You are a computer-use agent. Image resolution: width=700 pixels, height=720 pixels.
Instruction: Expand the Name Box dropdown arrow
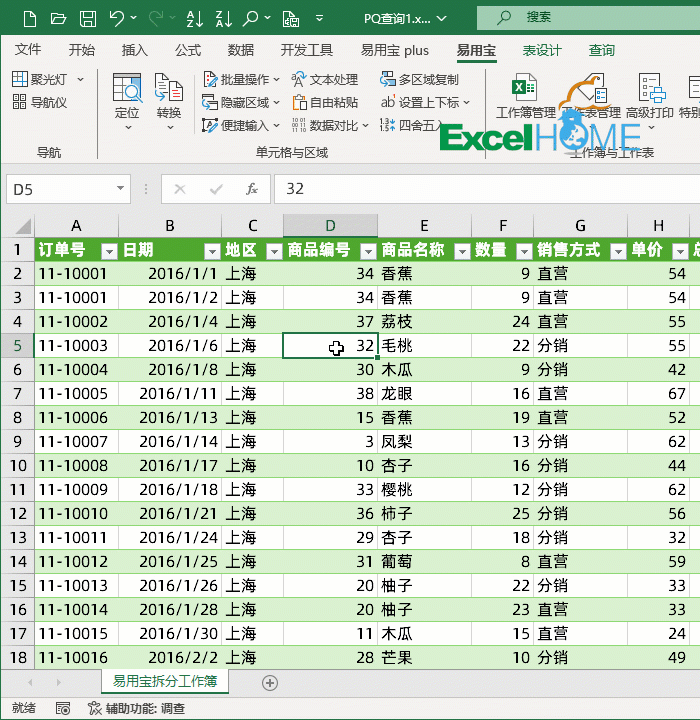point(120,188)
